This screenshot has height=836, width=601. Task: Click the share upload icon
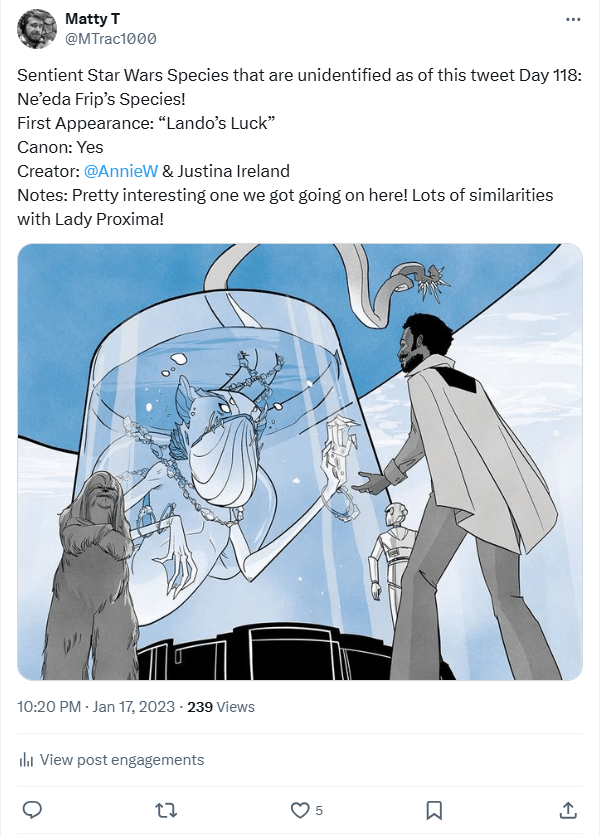pyautogui.click(x=568, y=810)
